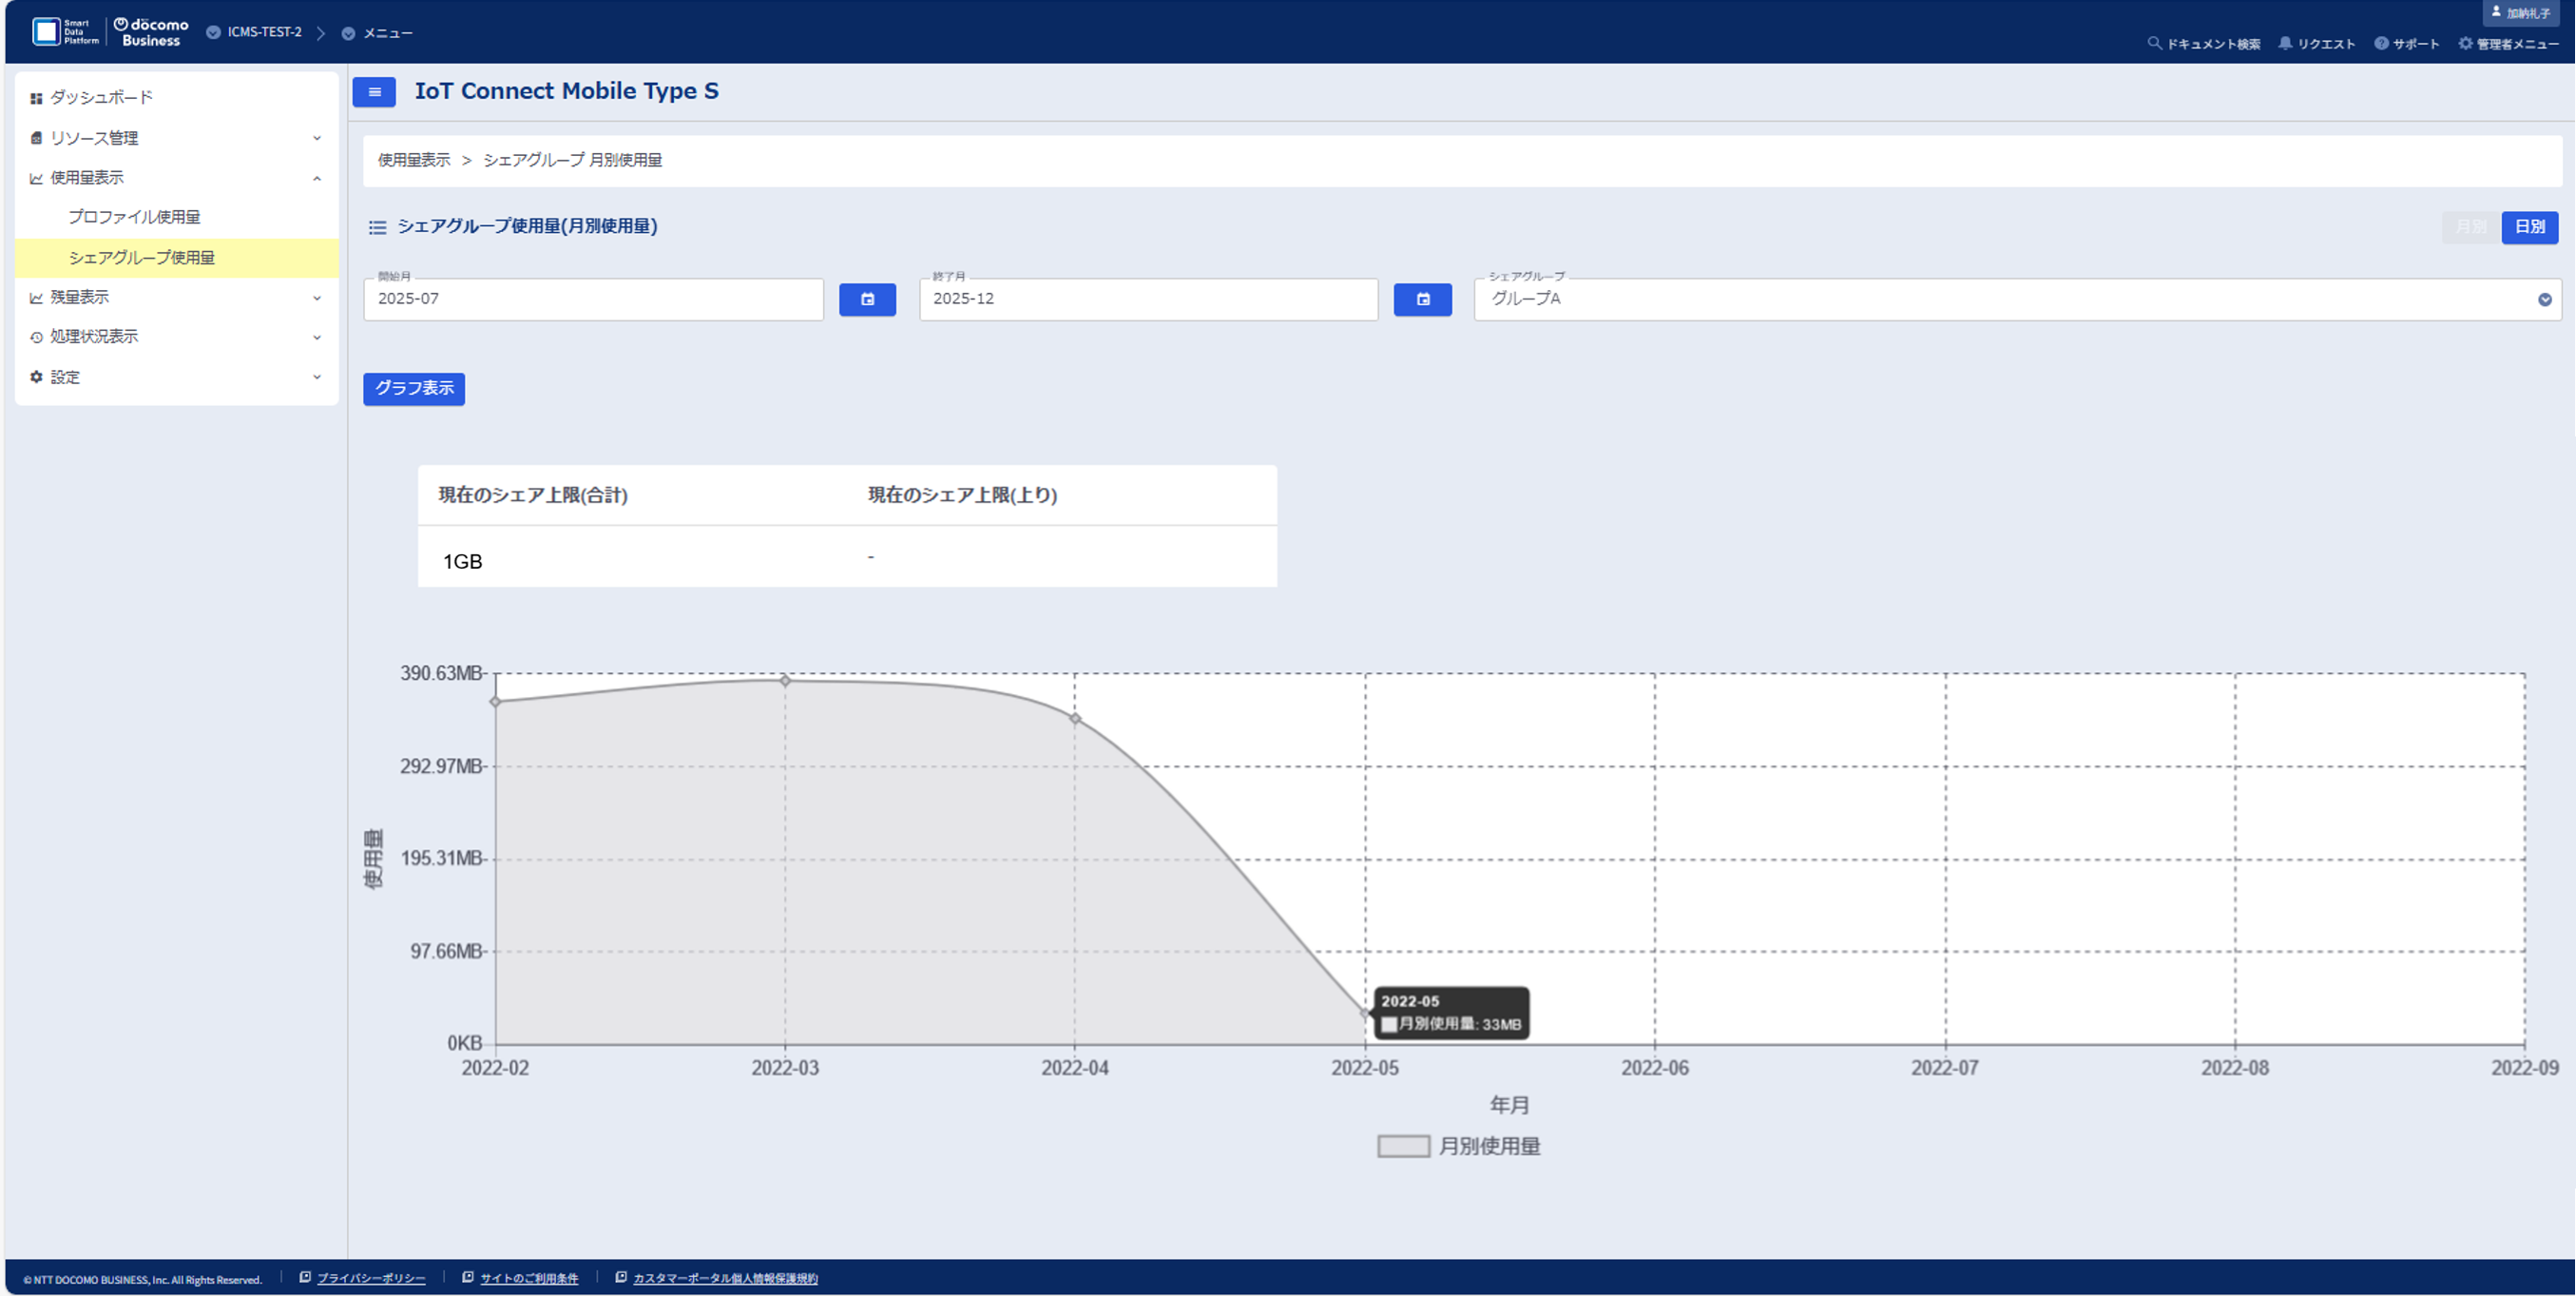The width and height of the screenshot is (2576, 1296).
Task: Toggle sidebar with the hamburger menu button
Action: click(x=374, y=92)
